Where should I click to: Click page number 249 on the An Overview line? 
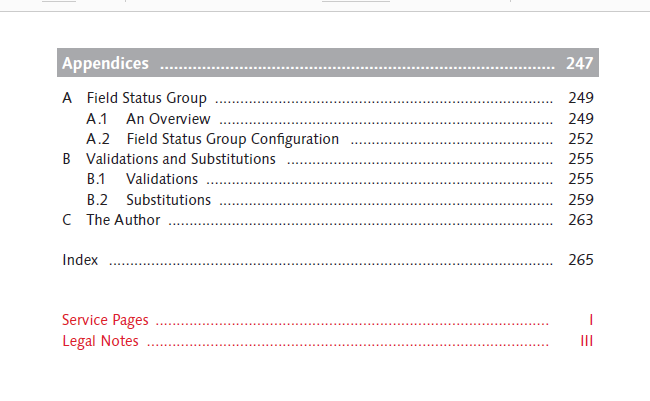581,119
